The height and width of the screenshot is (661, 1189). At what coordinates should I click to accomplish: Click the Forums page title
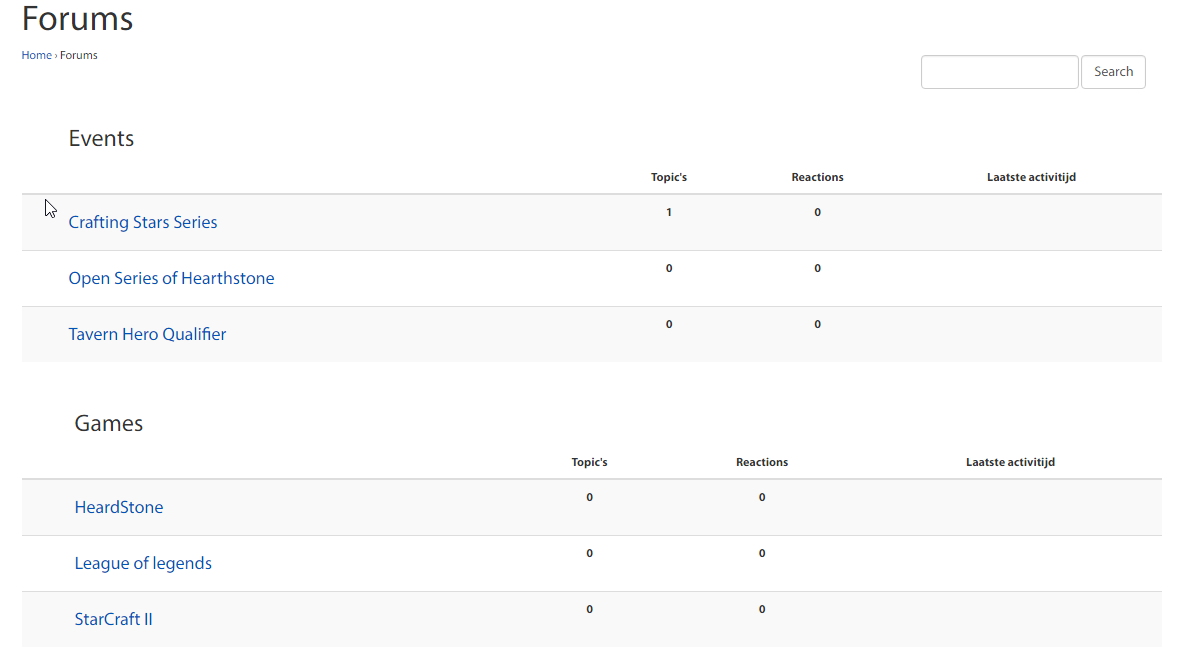tap(77, 18)
